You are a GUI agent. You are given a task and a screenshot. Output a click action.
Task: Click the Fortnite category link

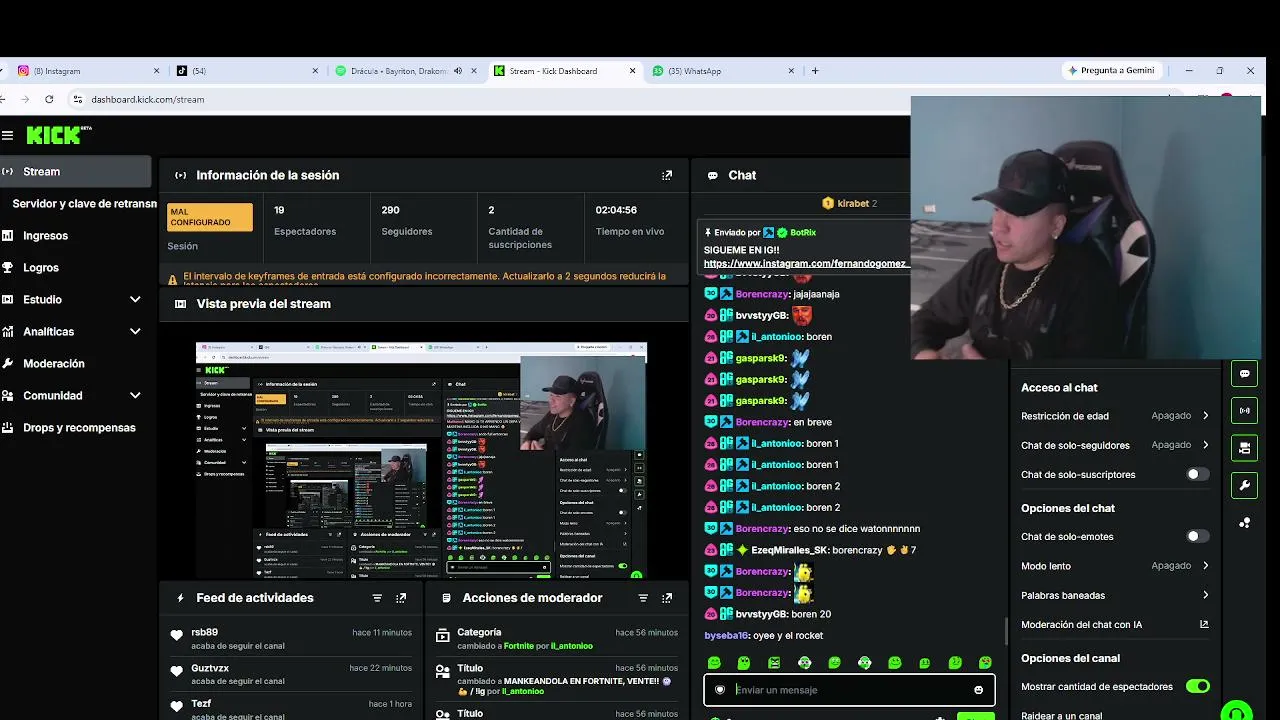click(x=519, y=646)
